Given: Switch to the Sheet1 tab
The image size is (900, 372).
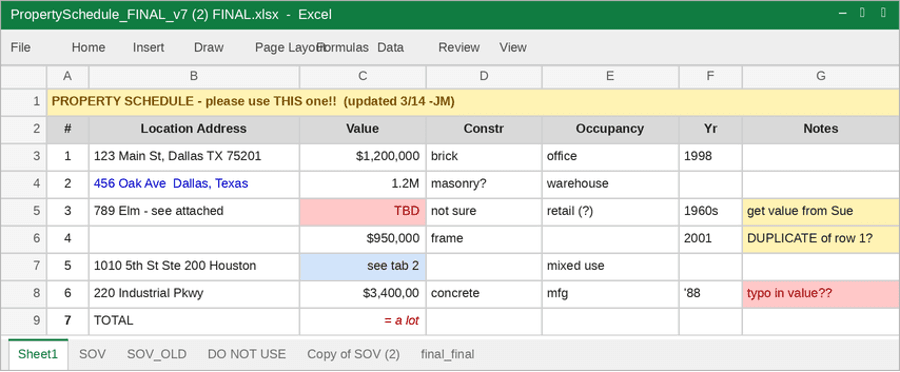Looking at the screenshot, I should point(38,354).
